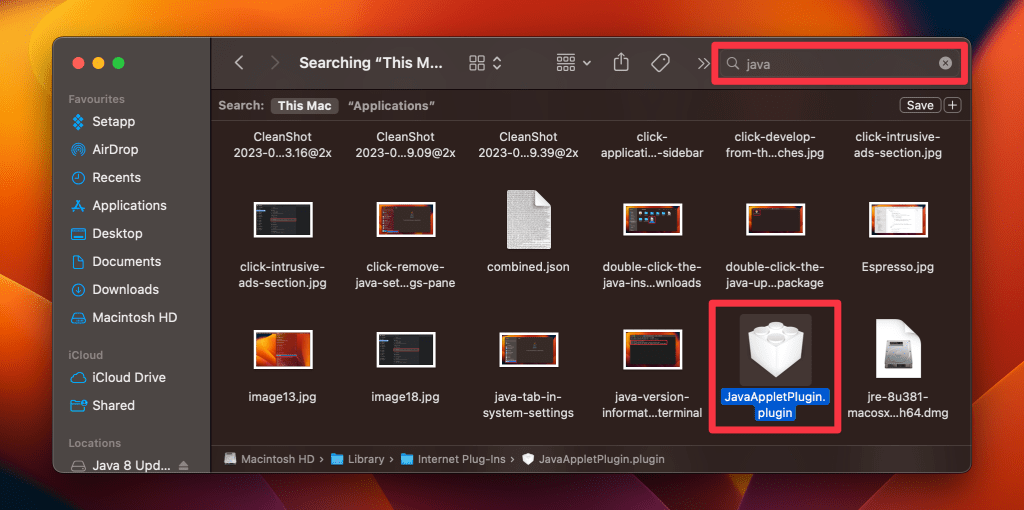
Task: Select java-version-informat...terminal thumbnail
Action: click(652, 349)
